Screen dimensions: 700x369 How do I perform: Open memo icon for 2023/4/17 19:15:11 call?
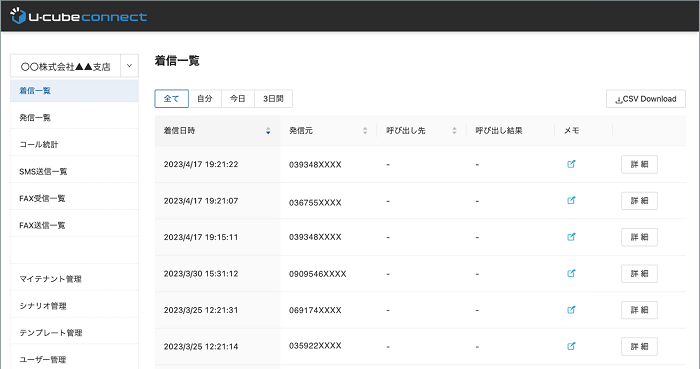point(571,237)
